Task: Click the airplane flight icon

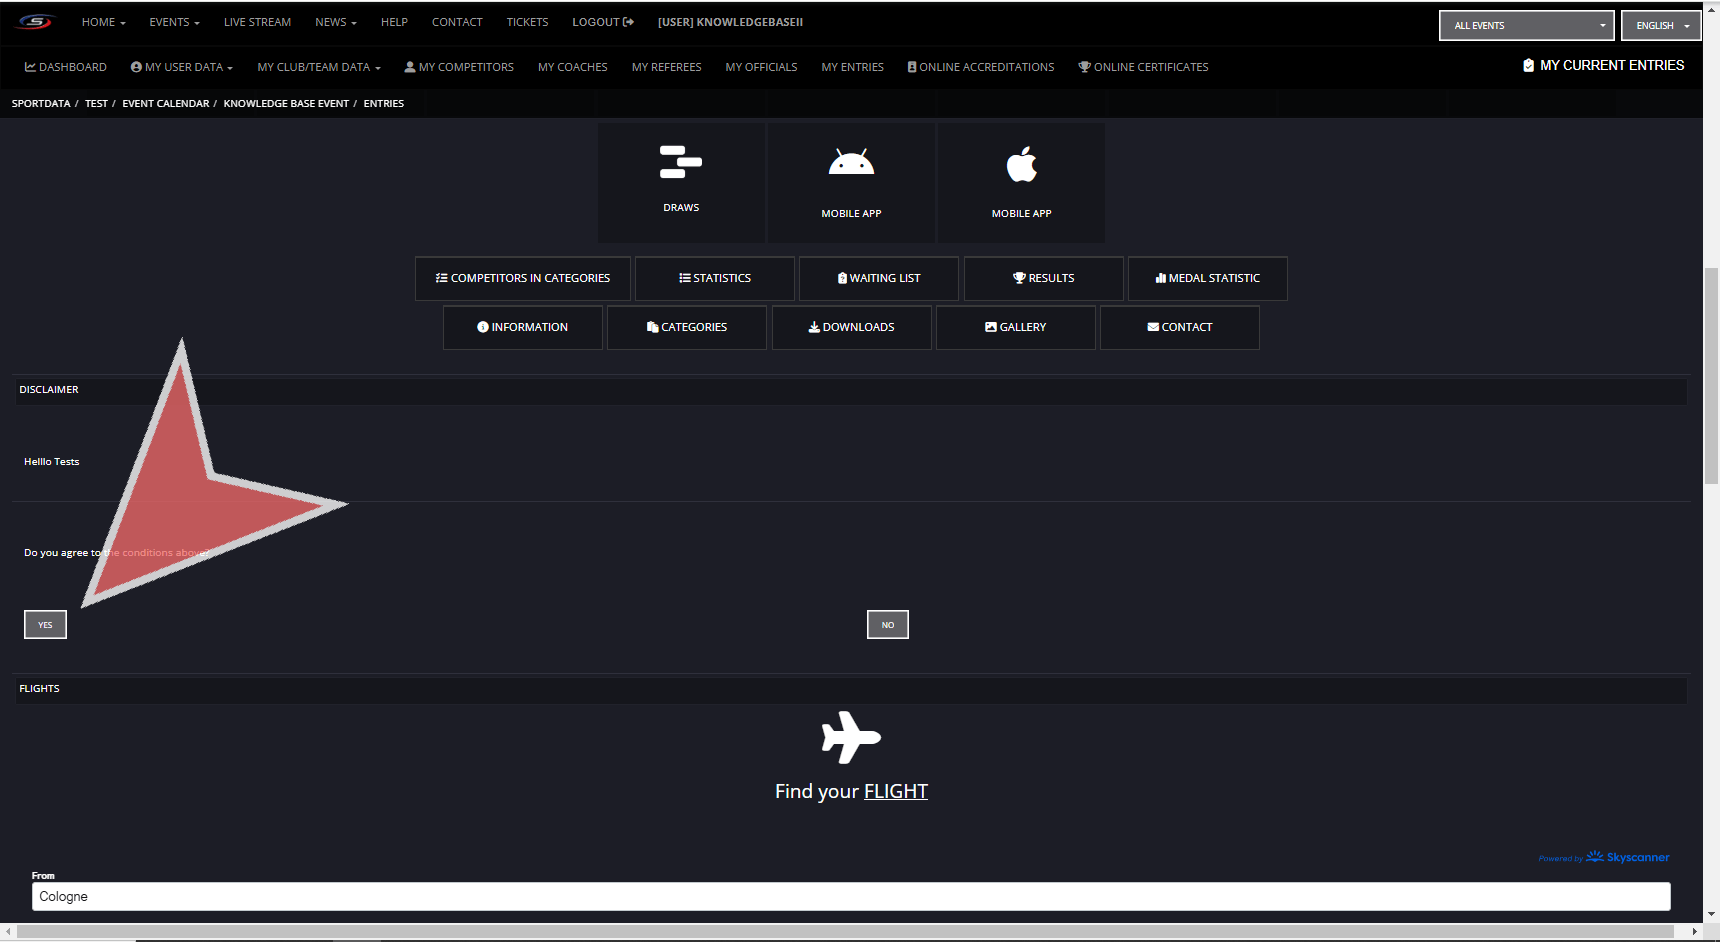Action: click(851, 738)
